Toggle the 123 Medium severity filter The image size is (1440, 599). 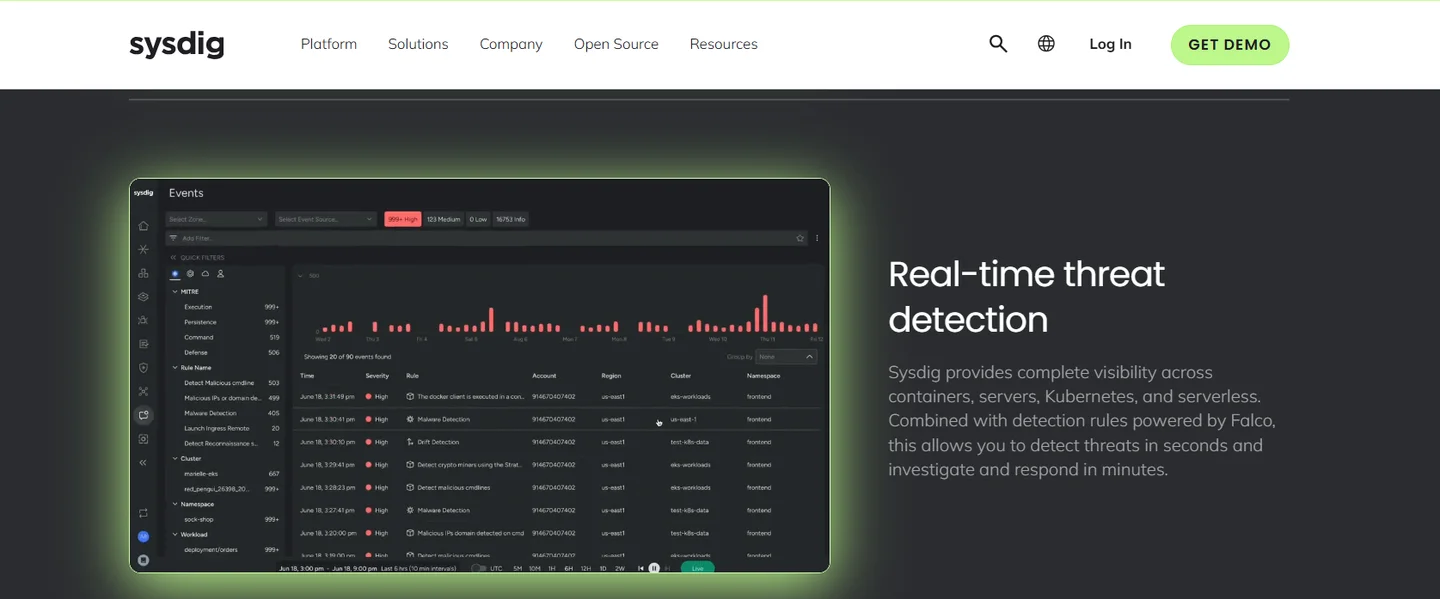pyautogui.click(x=444, y=219)
